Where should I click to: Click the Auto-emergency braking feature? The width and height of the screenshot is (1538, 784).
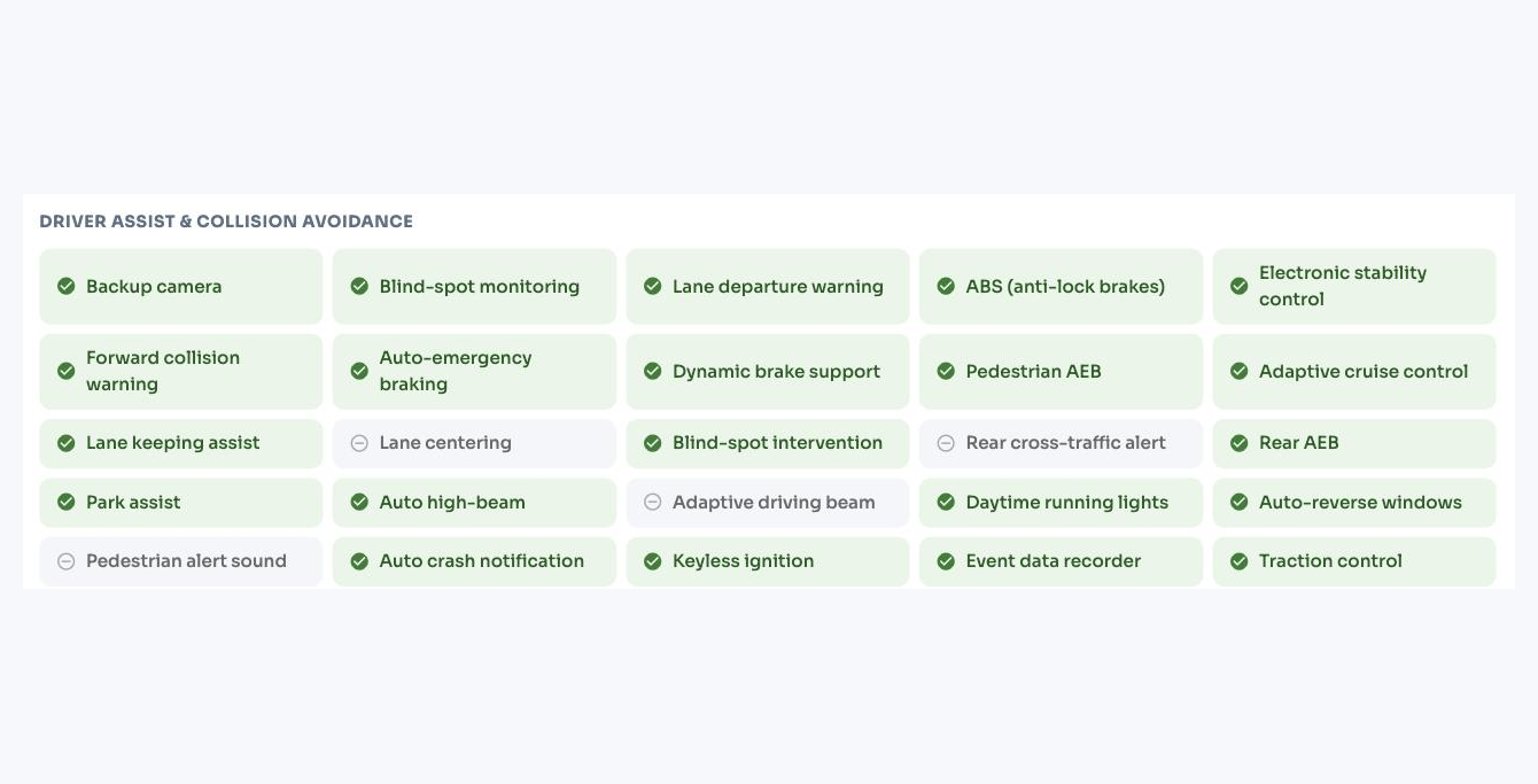coord(474,371)
